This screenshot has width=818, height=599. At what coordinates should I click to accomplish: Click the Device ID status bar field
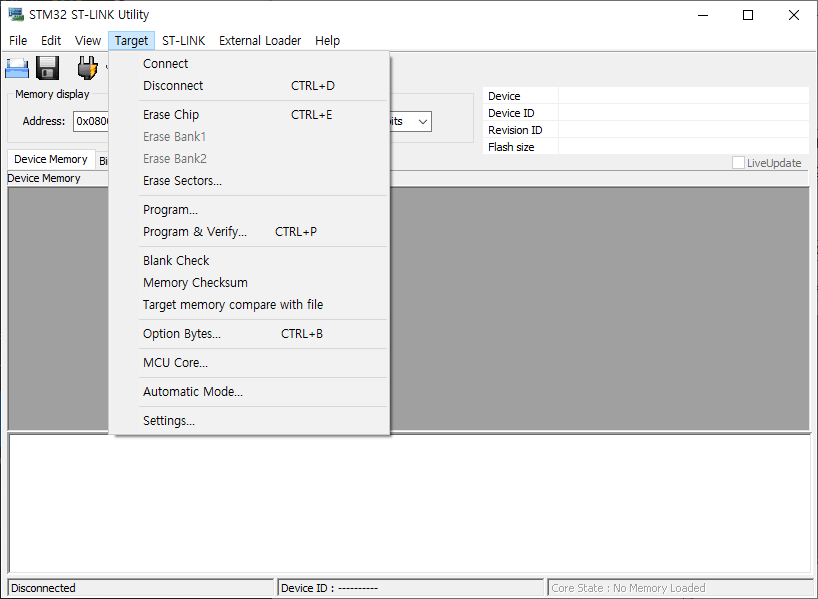(x=411, y=588)
